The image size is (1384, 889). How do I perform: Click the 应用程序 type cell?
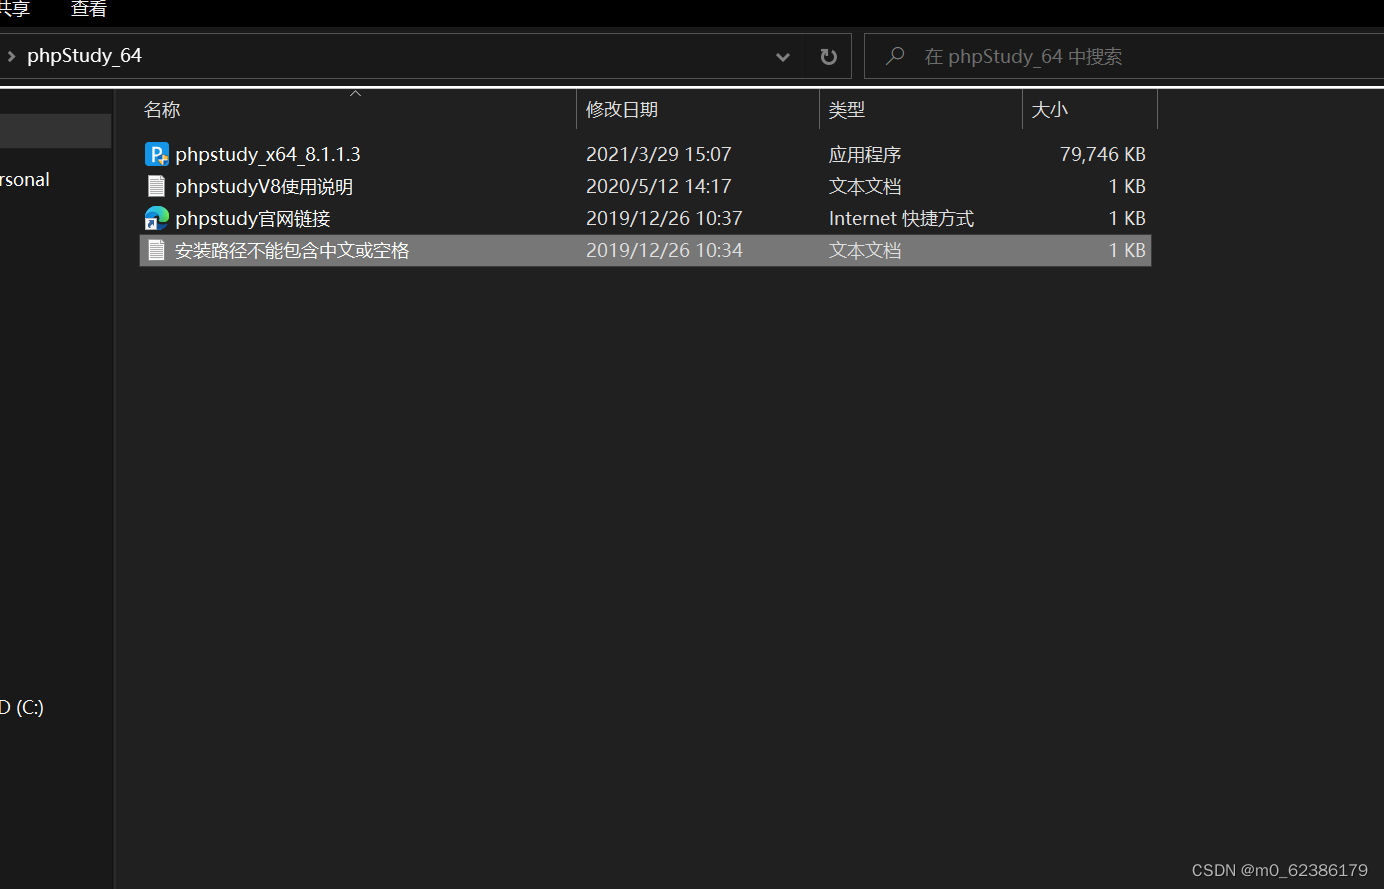coord(865,154)
